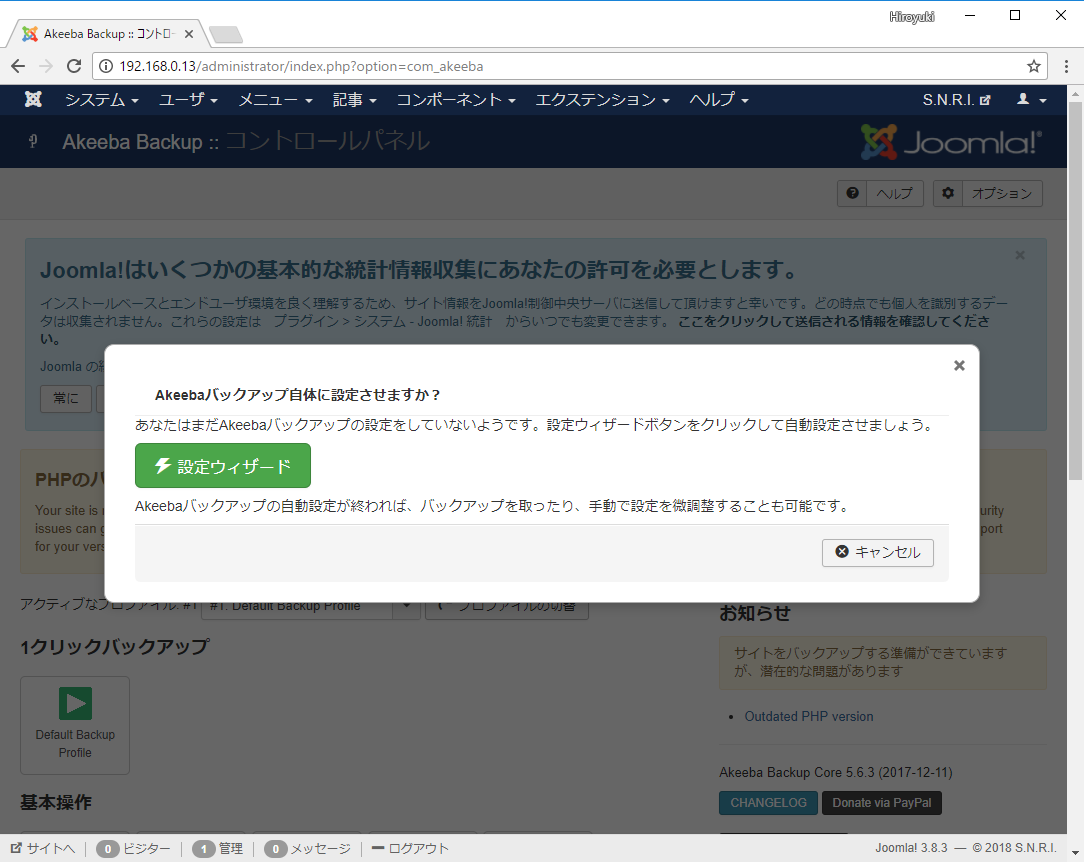This screenshot has width=1084, height=862.
Task: Click the CHANGELOG button
Action: coord(768,803)
